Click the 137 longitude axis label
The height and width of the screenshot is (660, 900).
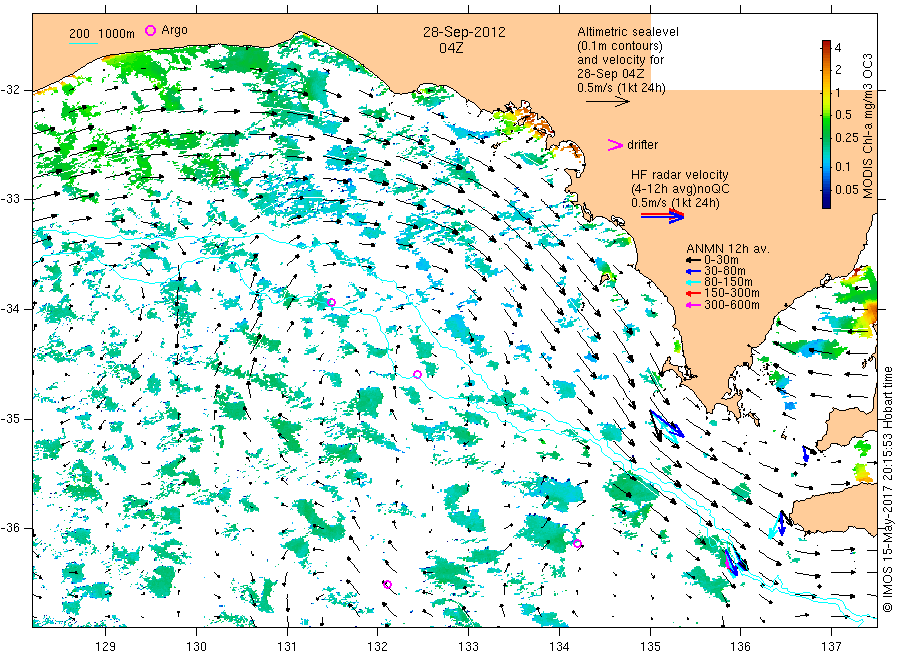tap(832, 647)
